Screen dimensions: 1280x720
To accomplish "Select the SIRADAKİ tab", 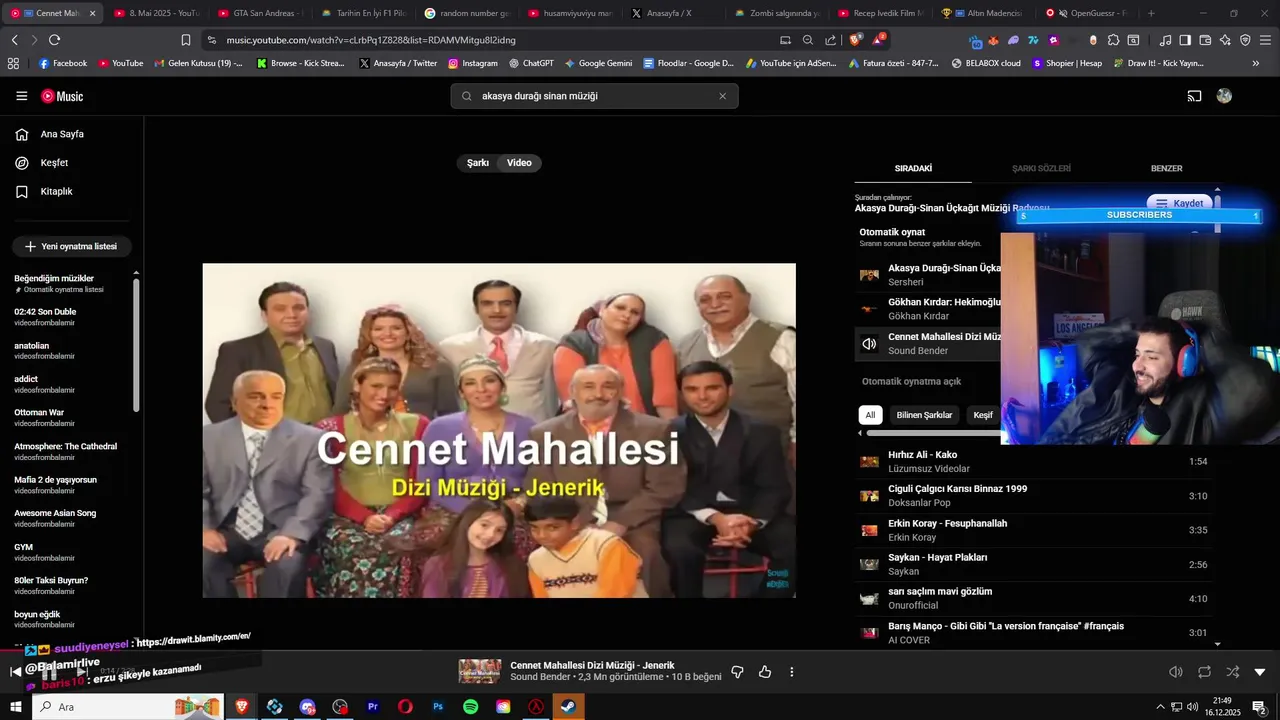I will (913, 169).
